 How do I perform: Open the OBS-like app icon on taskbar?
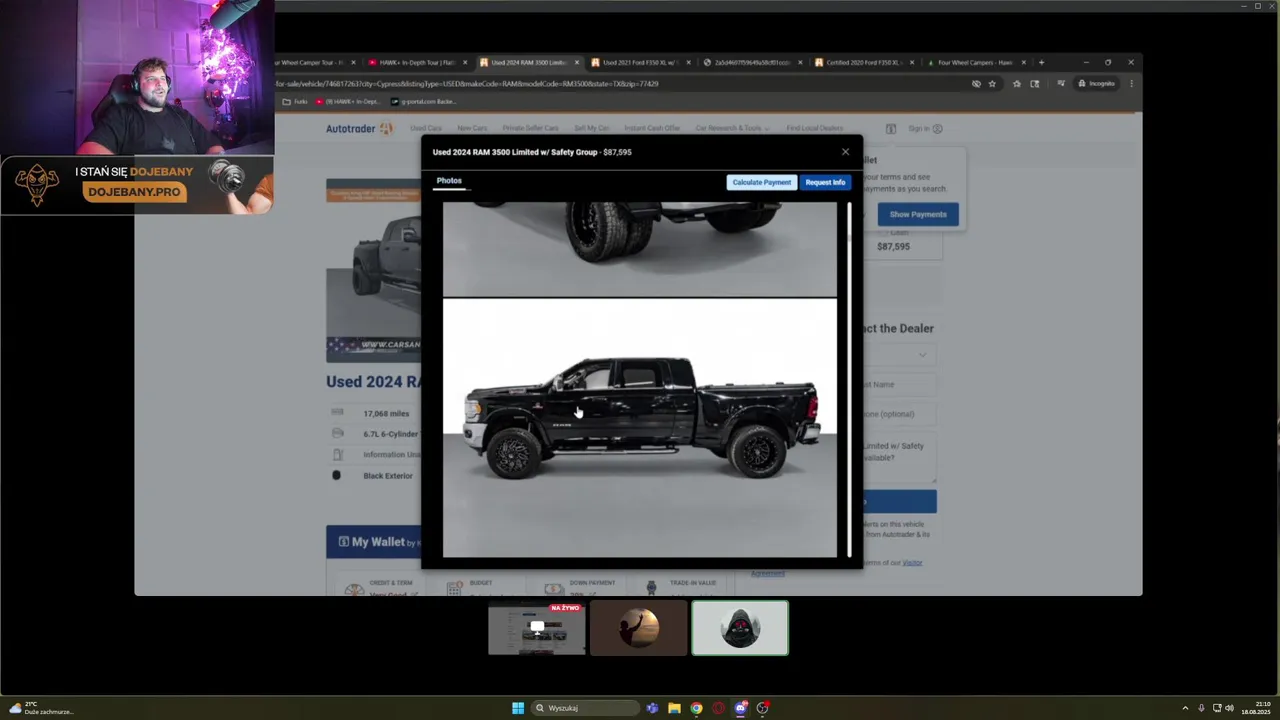click(x=763, y=708)
